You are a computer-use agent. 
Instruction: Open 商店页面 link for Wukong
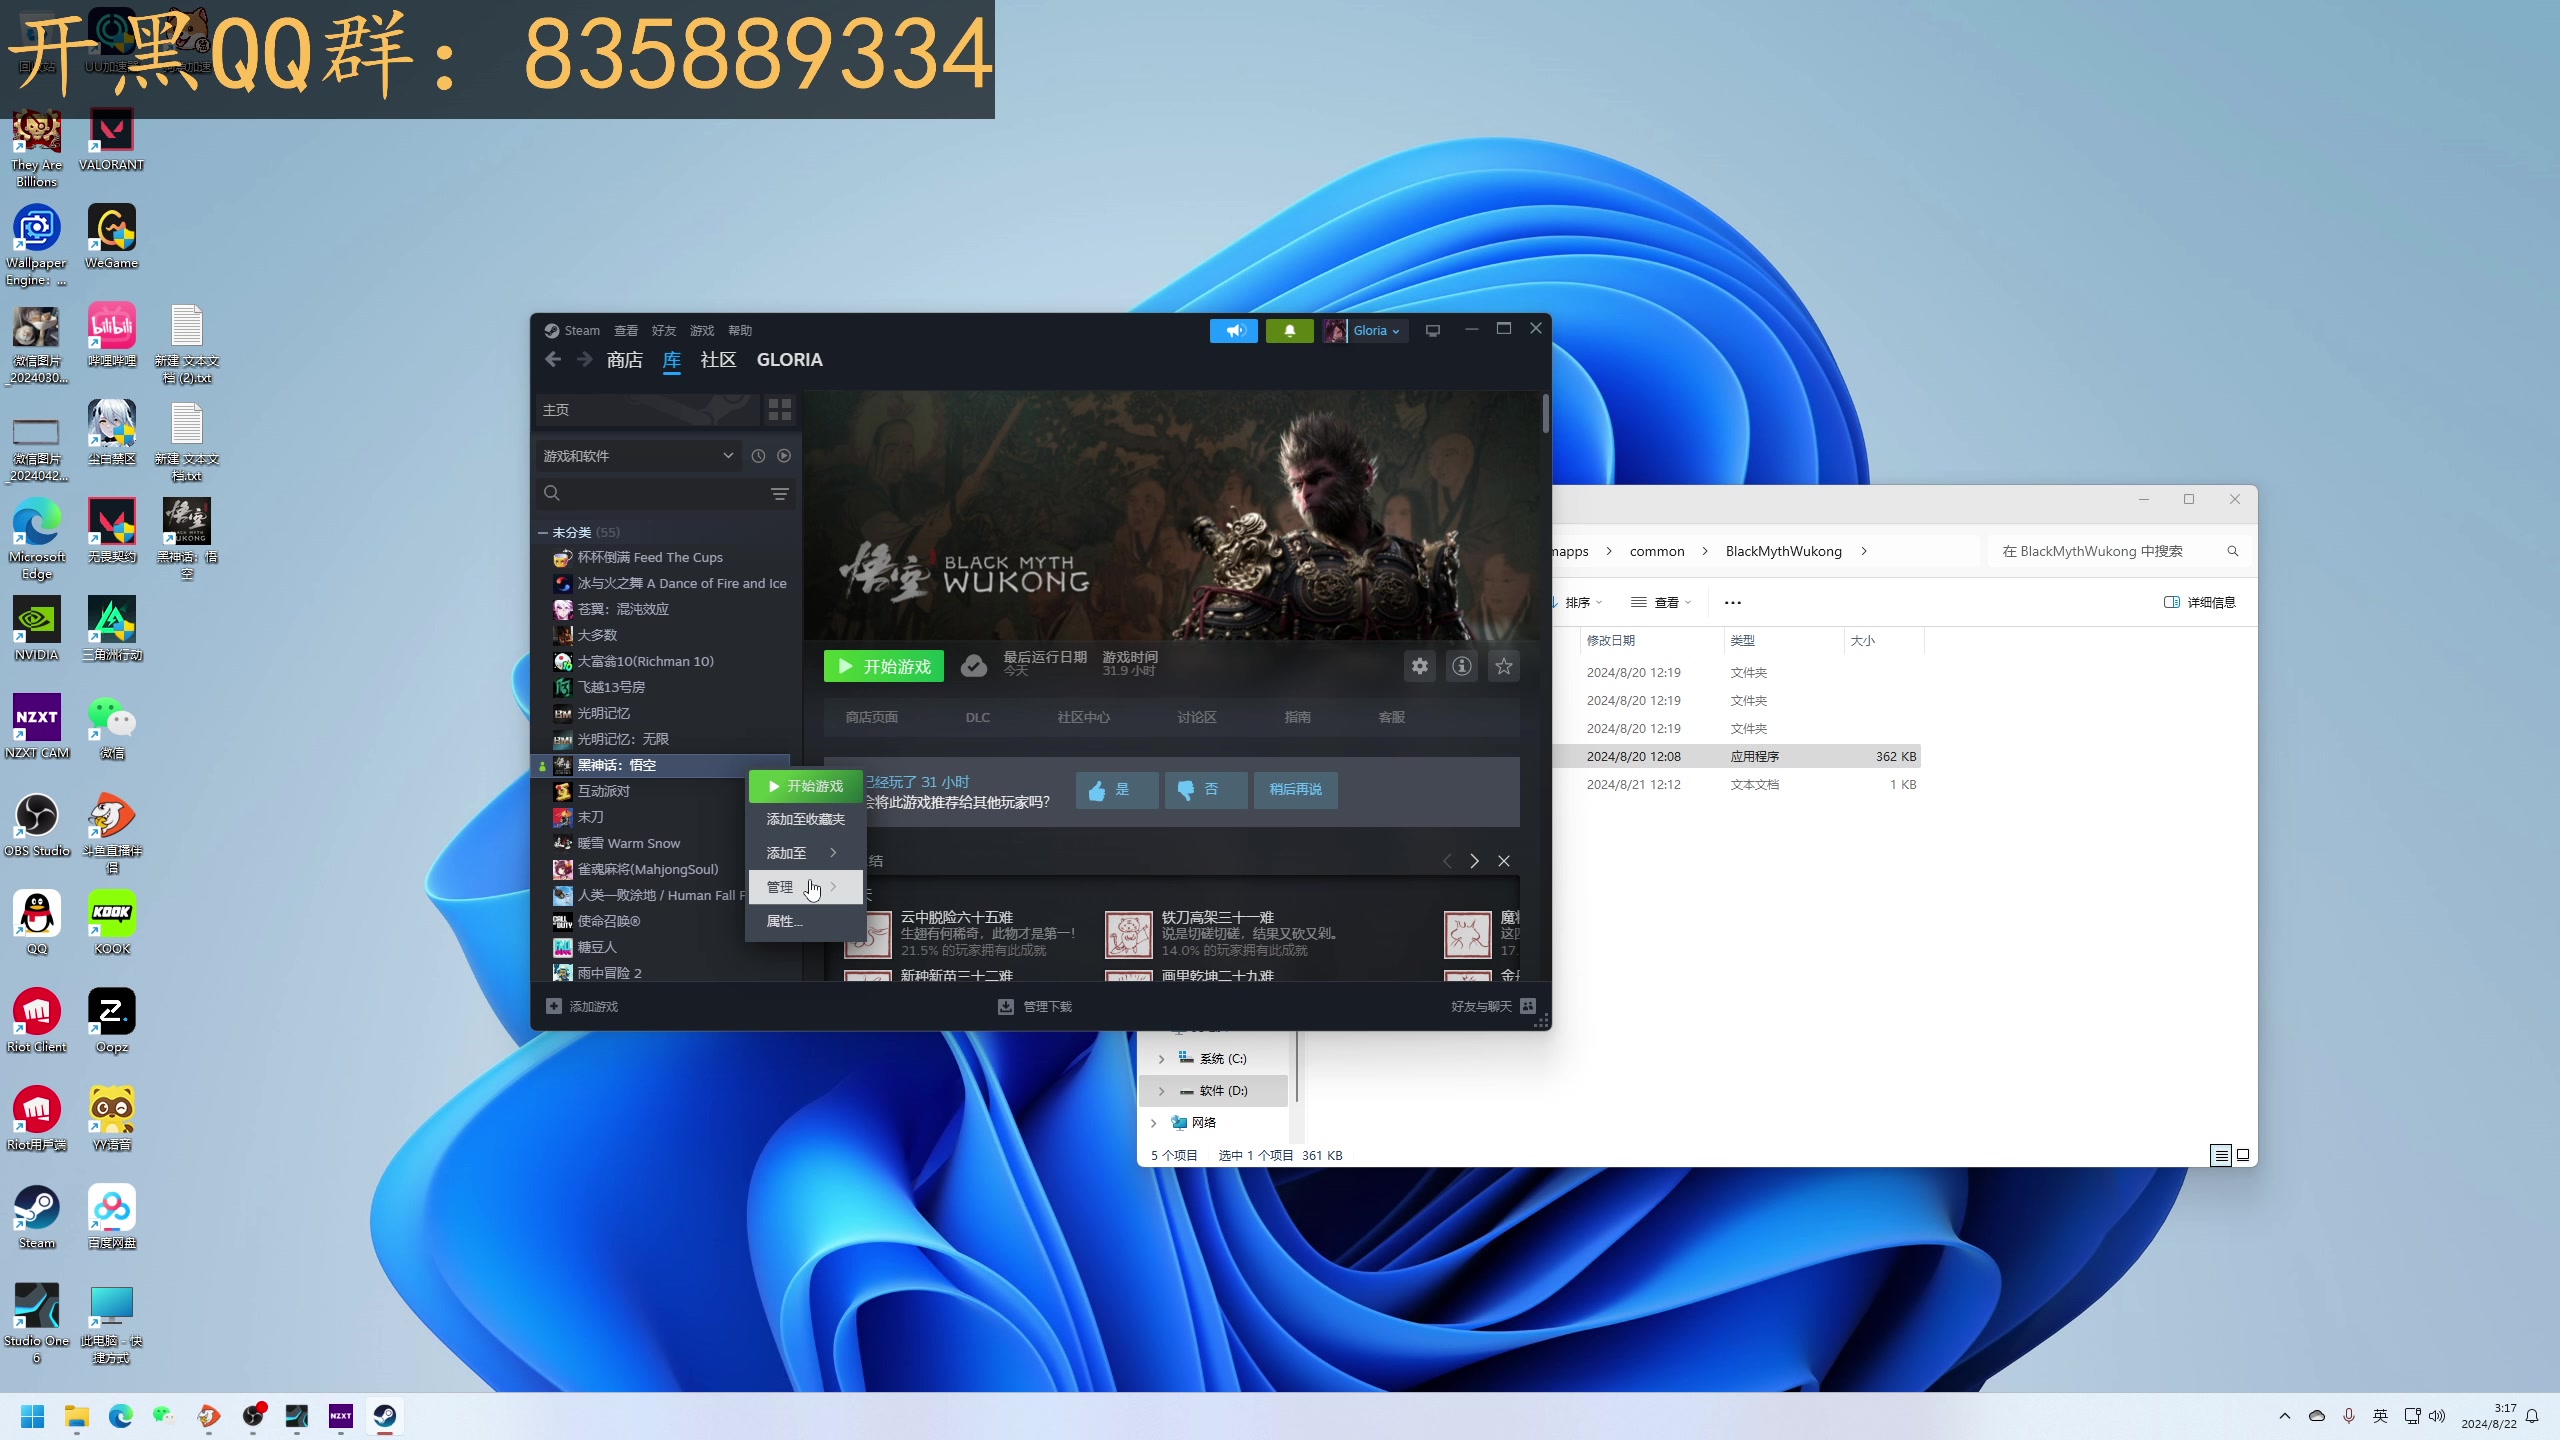click(871, 718)
